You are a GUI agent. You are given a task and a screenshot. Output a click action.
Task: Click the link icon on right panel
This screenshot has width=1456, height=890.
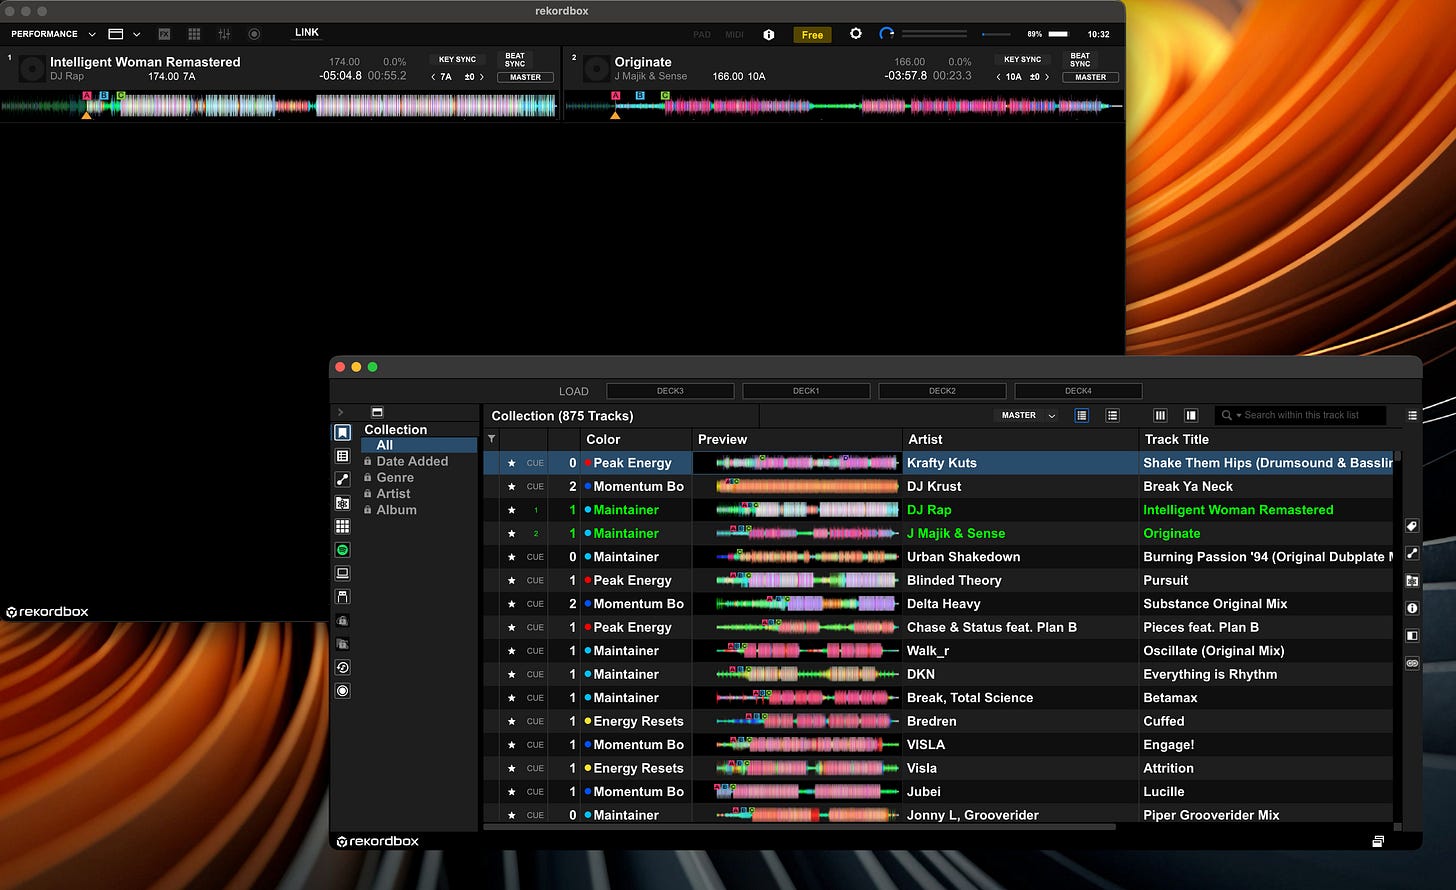pos(1412,663)
